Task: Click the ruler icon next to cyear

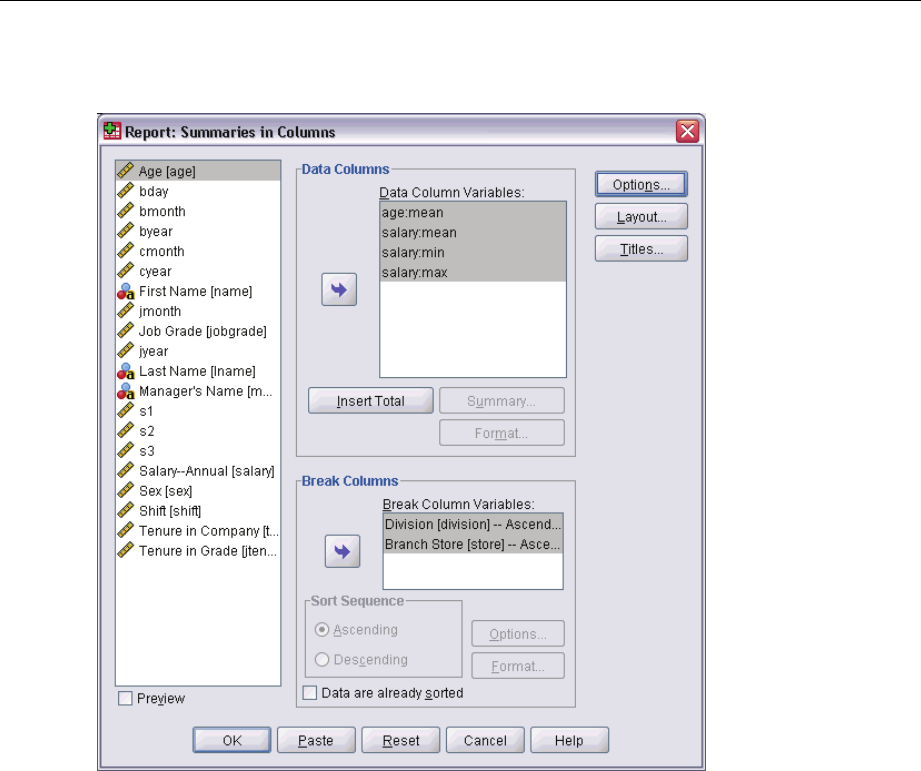Action: click(x=126, y=270)
